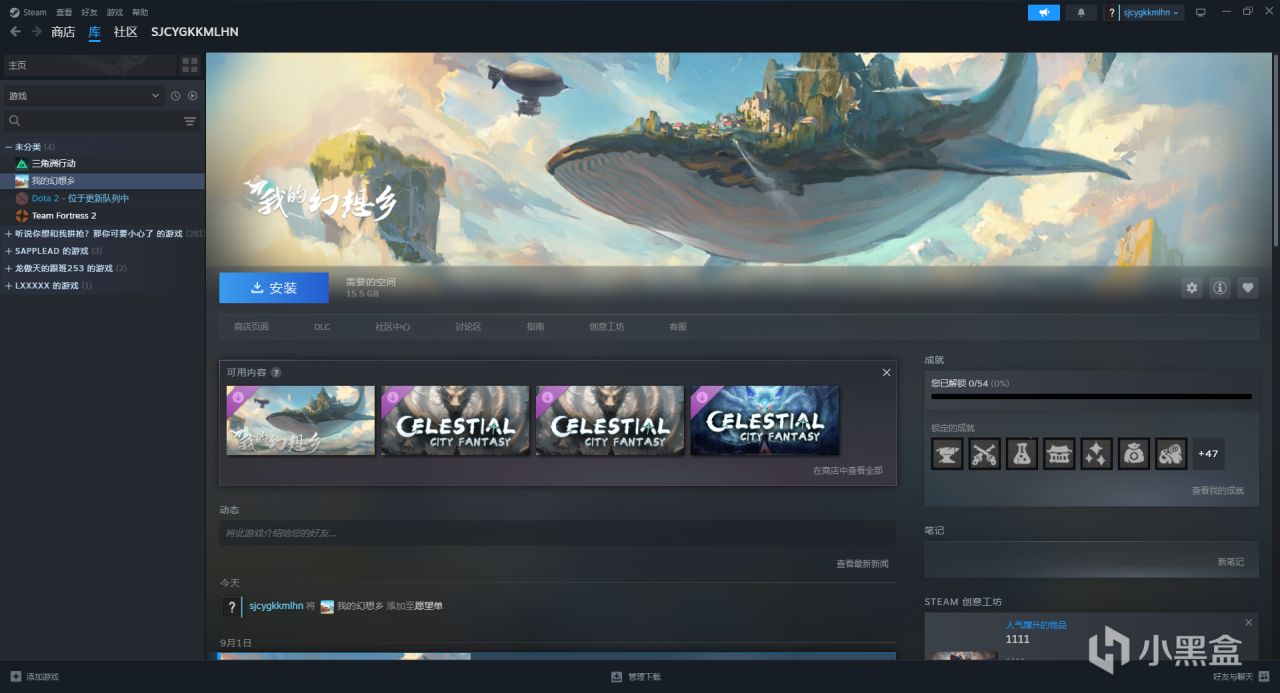
Task: Open the 讨论区 tab
Action: [468, 327]
